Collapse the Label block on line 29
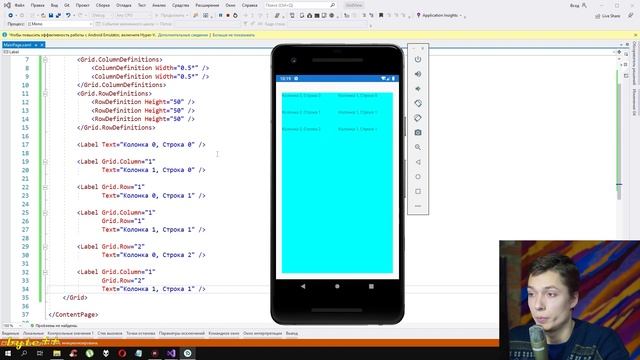 coord(45,247)
